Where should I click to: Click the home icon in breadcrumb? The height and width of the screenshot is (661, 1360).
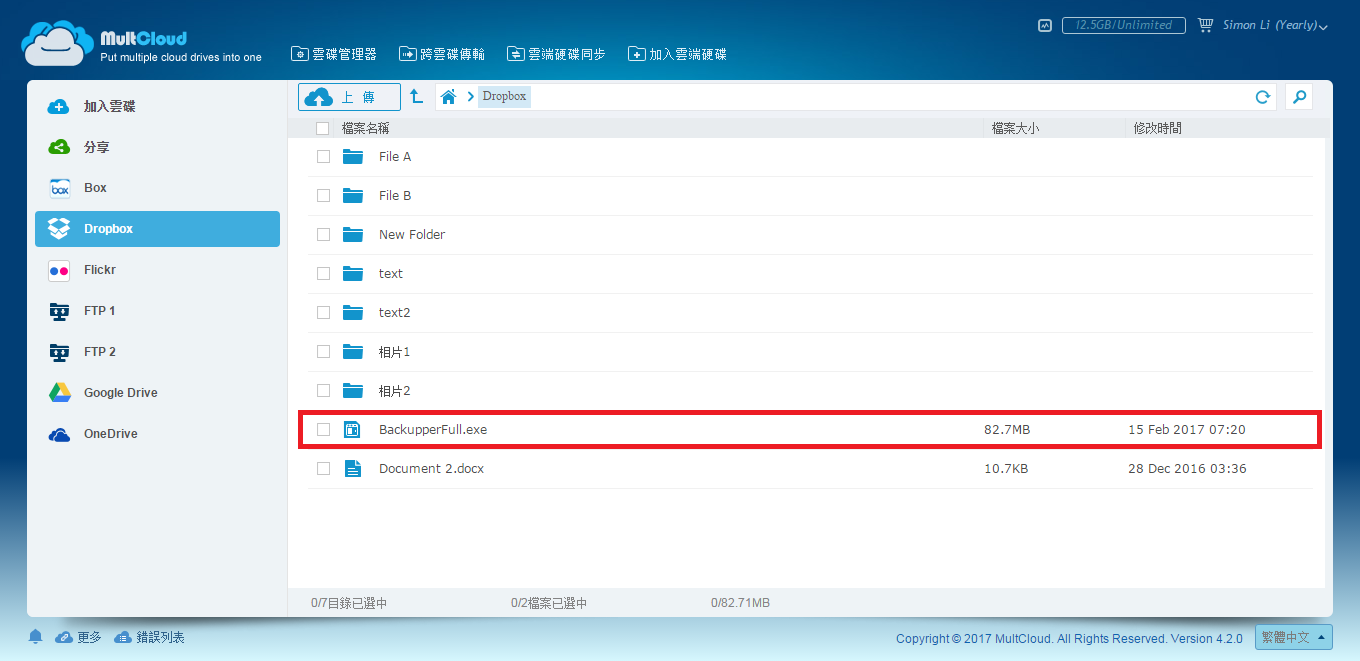click(x=449, y=97)
